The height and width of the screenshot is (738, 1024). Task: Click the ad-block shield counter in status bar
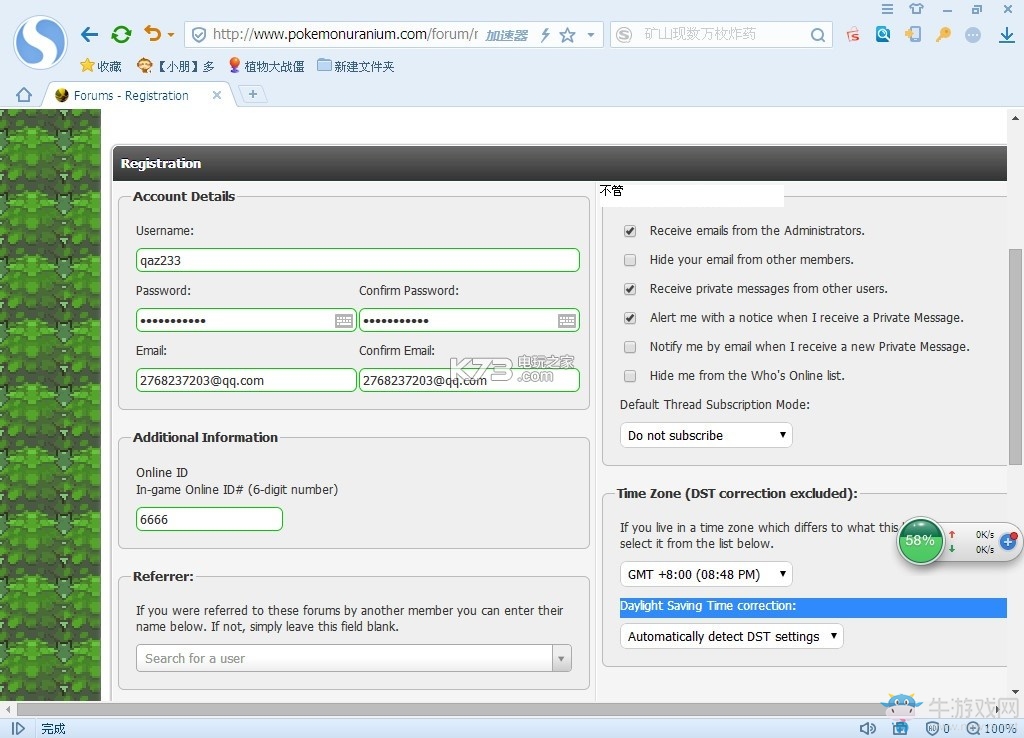coord(937,728)
